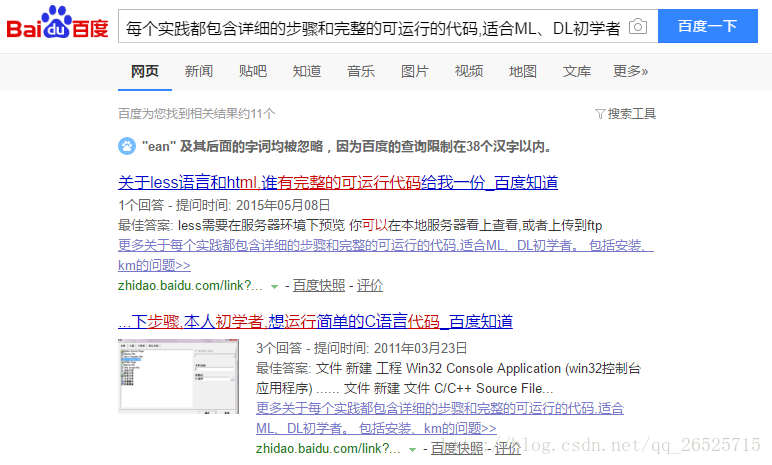Click the 百度一下 search button
Viewport: 772px width, 465px height.
coord(708,26)
